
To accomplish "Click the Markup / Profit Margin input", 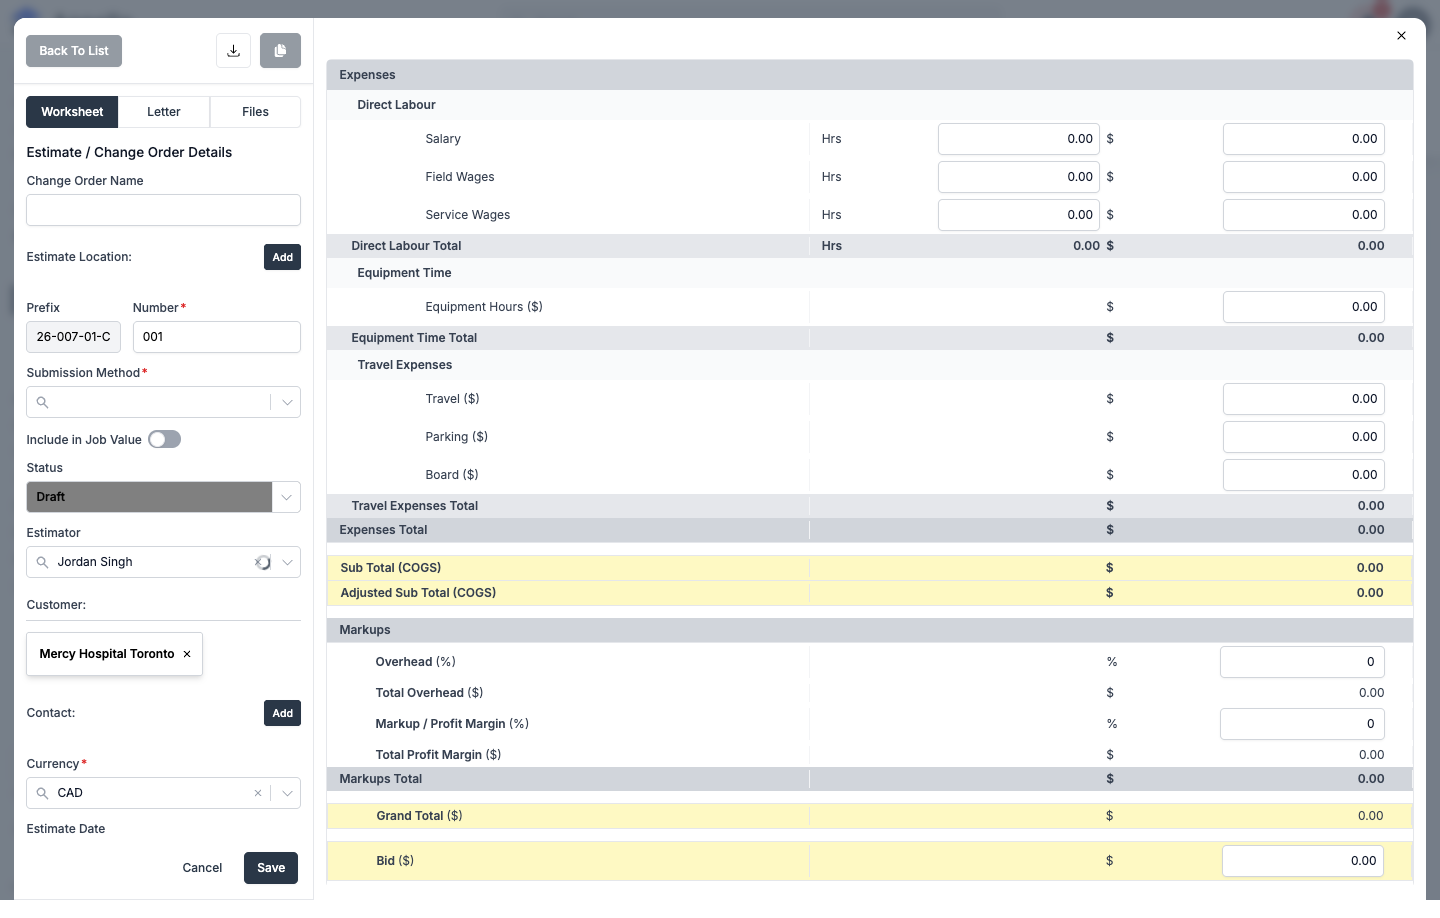I will (x=1302, y=724).
